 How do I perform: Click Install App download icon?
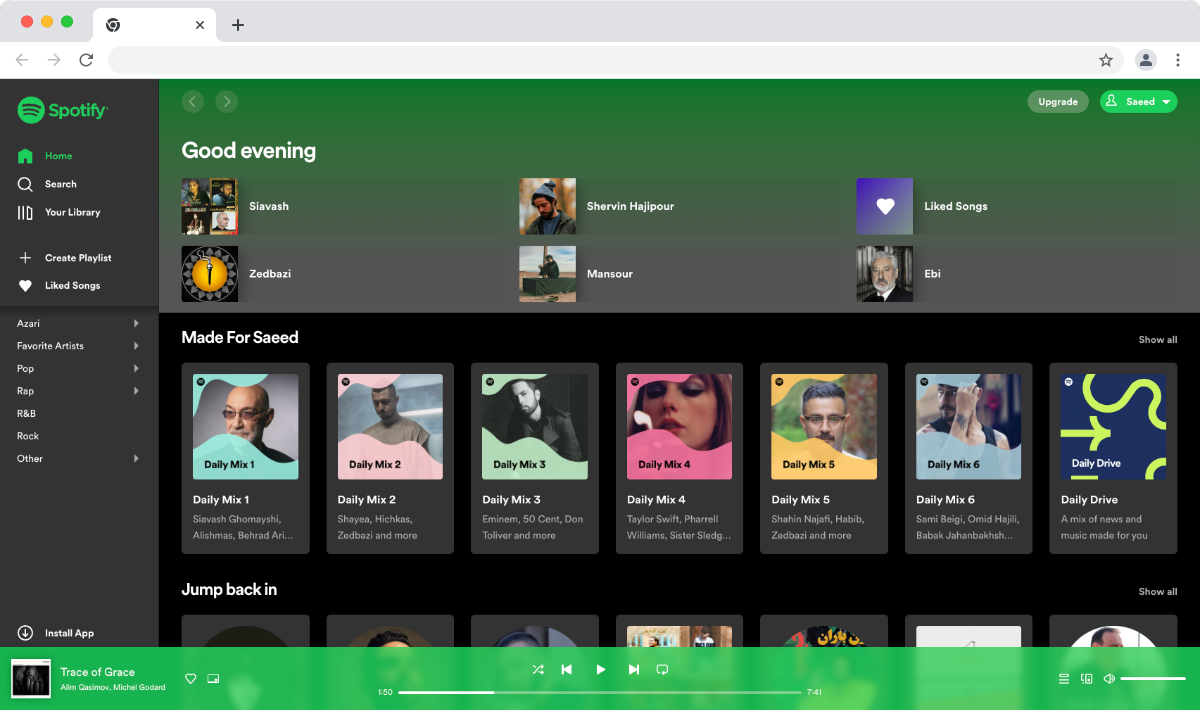tap(26, 633)
